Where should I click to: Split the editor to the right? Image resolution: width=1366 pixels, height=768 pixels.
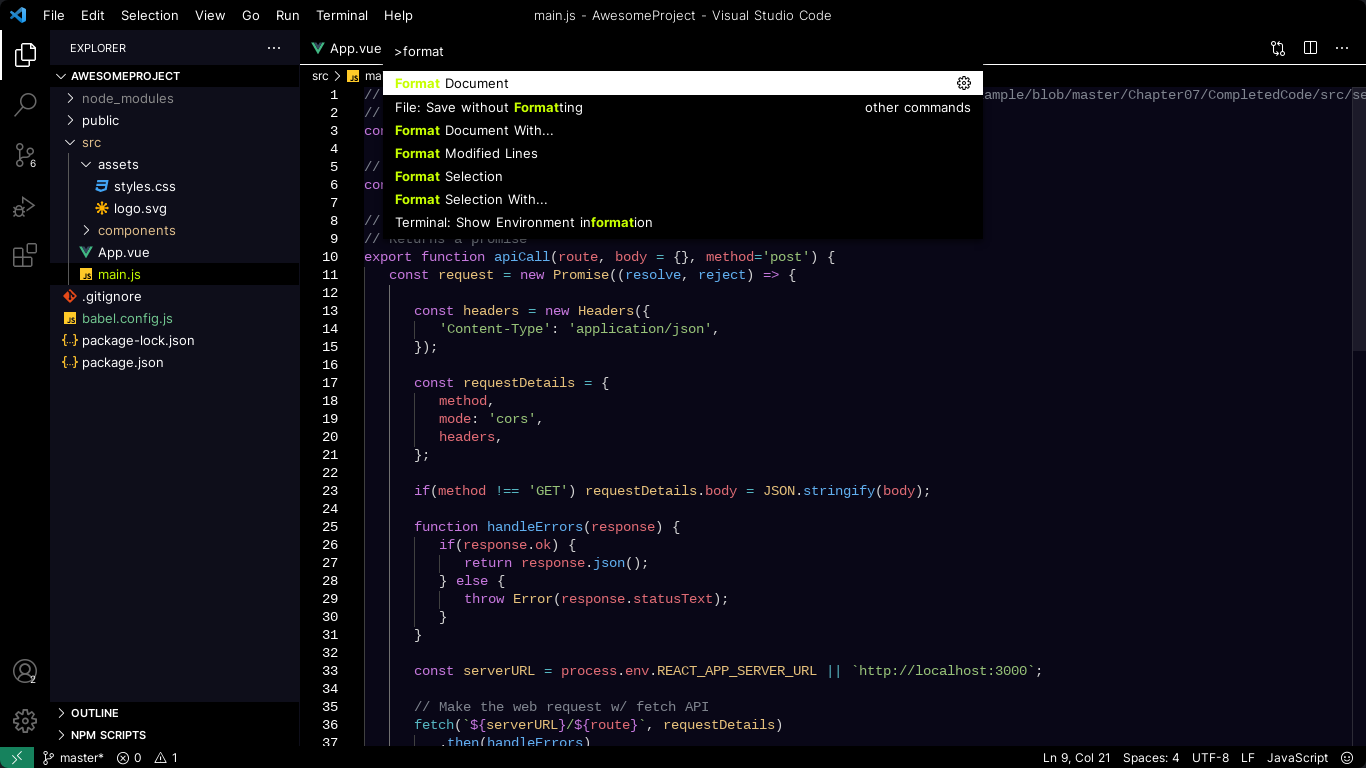point(1310,48)
